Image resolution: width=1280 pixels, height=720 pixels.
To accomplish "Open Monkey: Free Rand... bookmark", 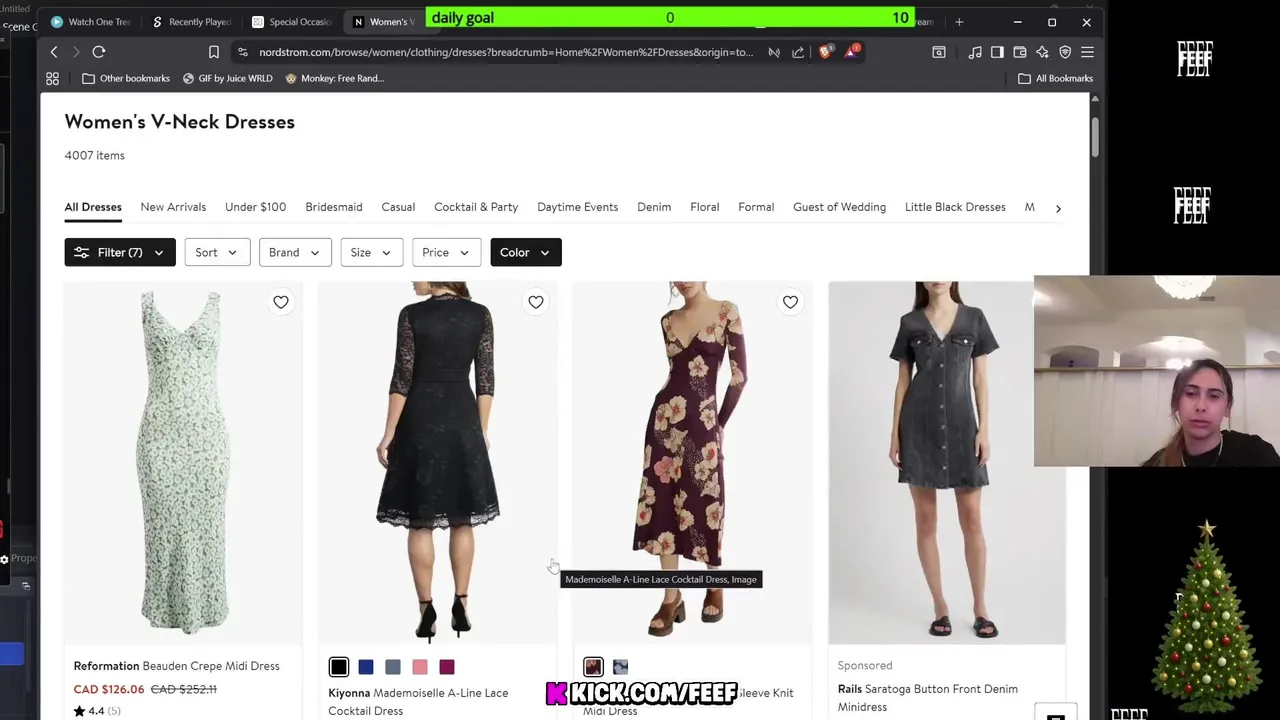I will tap(334, 78).
